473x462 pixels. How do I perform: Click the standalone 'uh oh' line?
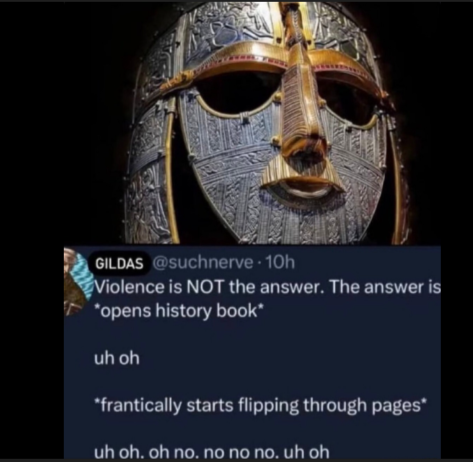[x=117, y=359]
